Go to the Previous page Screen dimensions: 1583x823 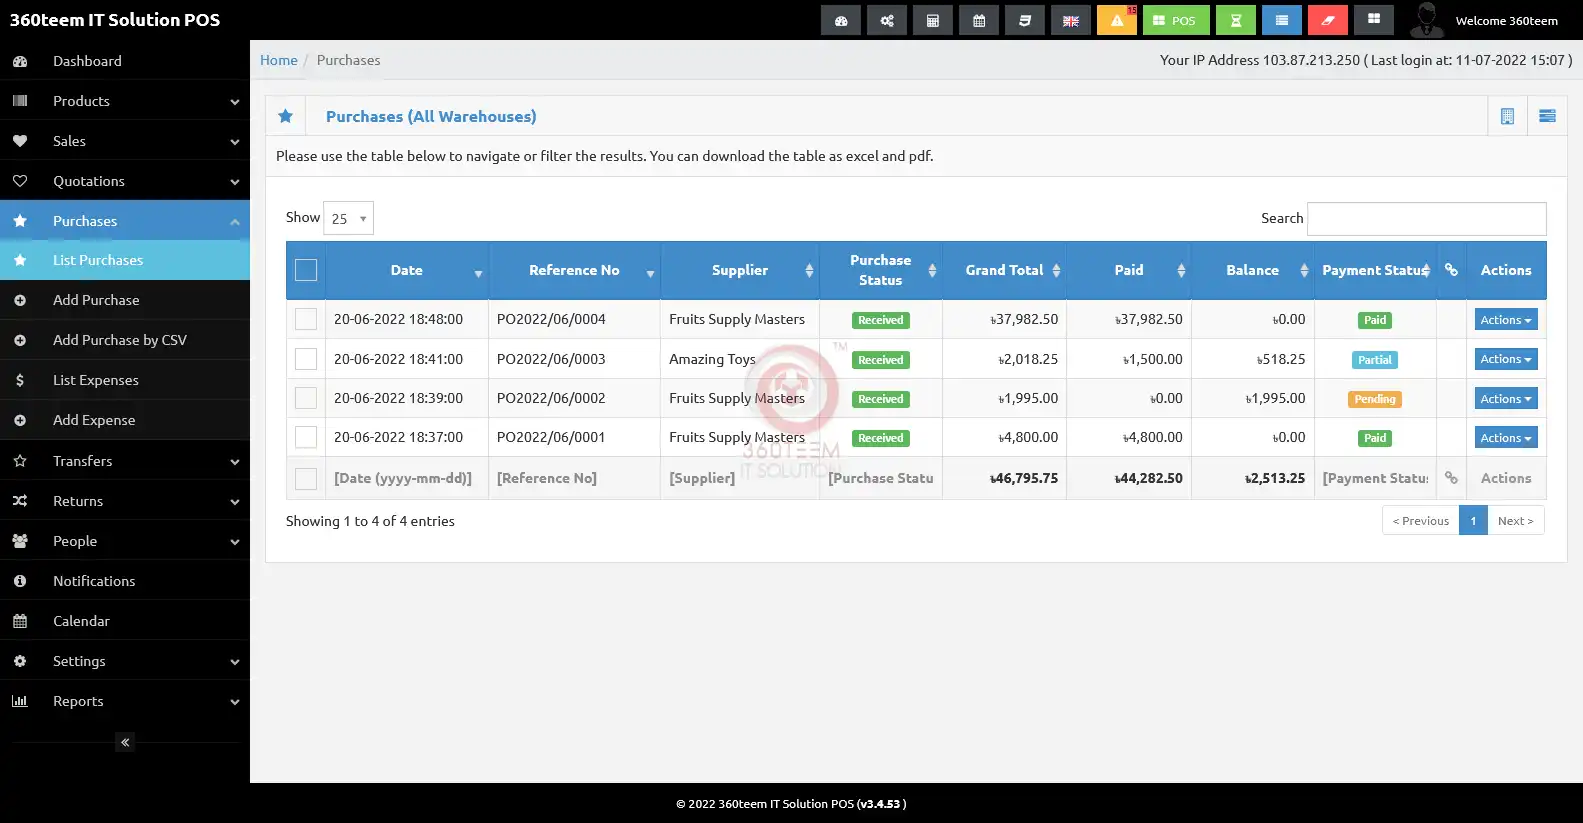(1420, 521)
